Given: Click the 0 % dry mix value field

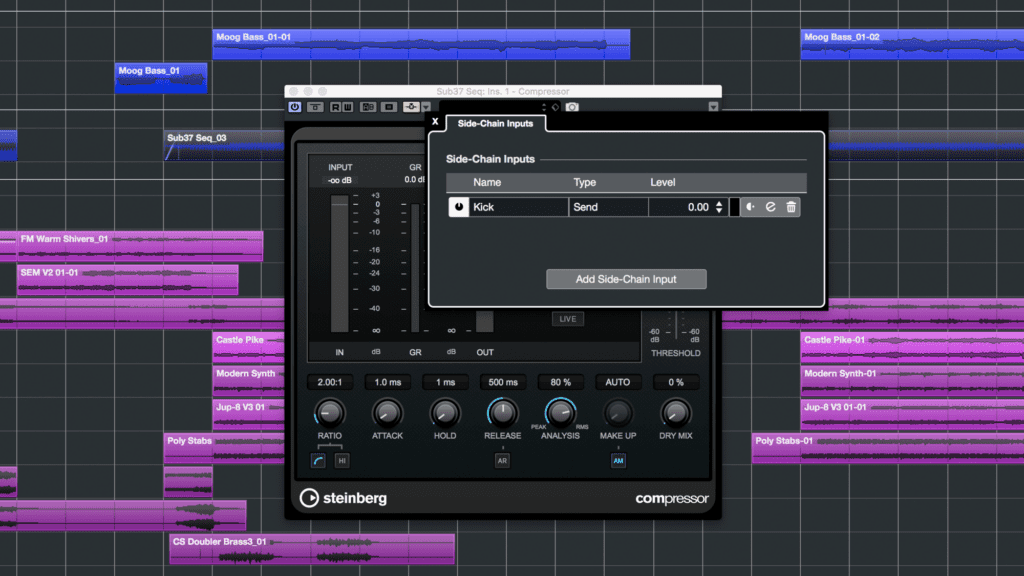Looking at the screenshot, I should tap(676, 382).
